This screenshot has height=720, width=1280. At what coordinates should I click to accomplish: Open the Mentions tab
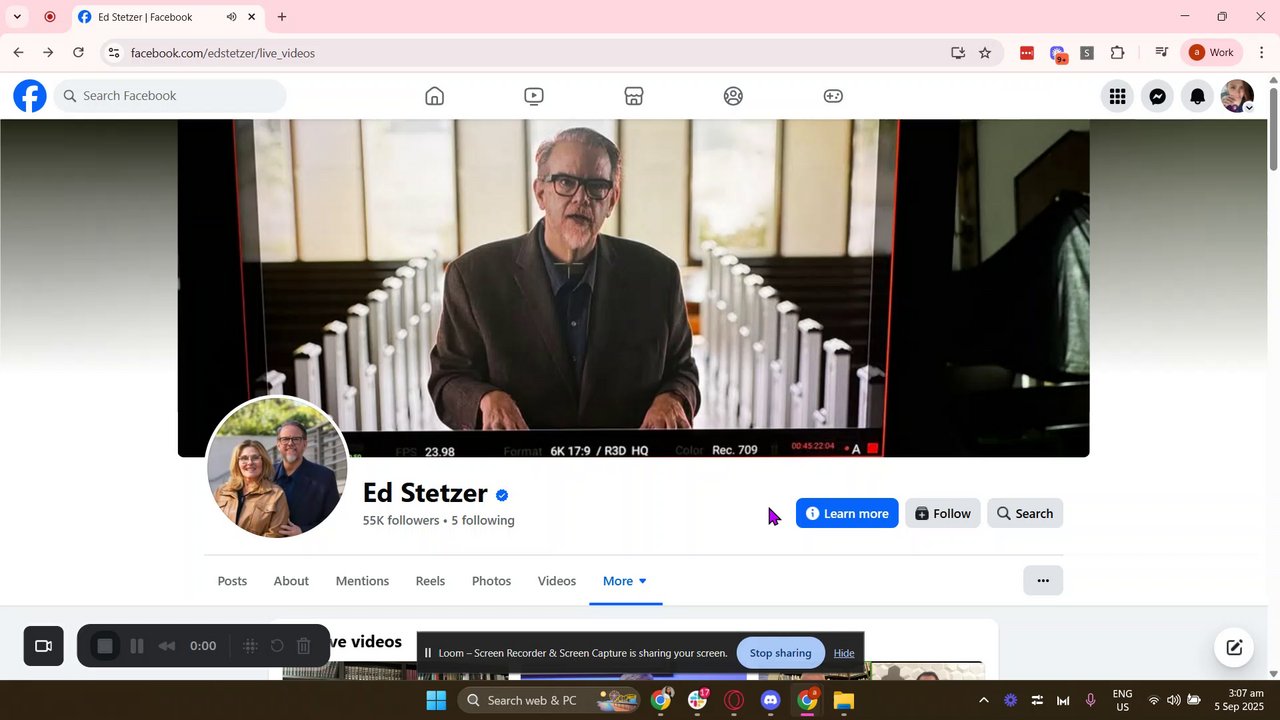[362, 581]
